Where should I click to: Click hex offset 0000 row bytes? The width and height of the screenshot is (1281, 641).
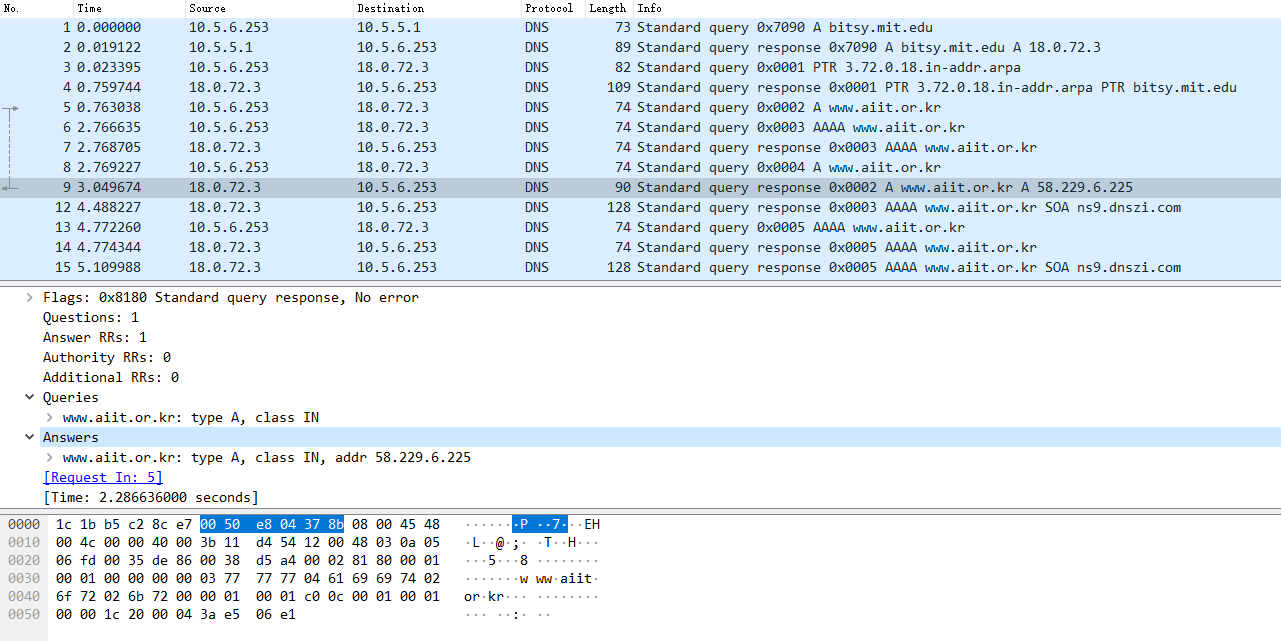[x=248, y=524]
